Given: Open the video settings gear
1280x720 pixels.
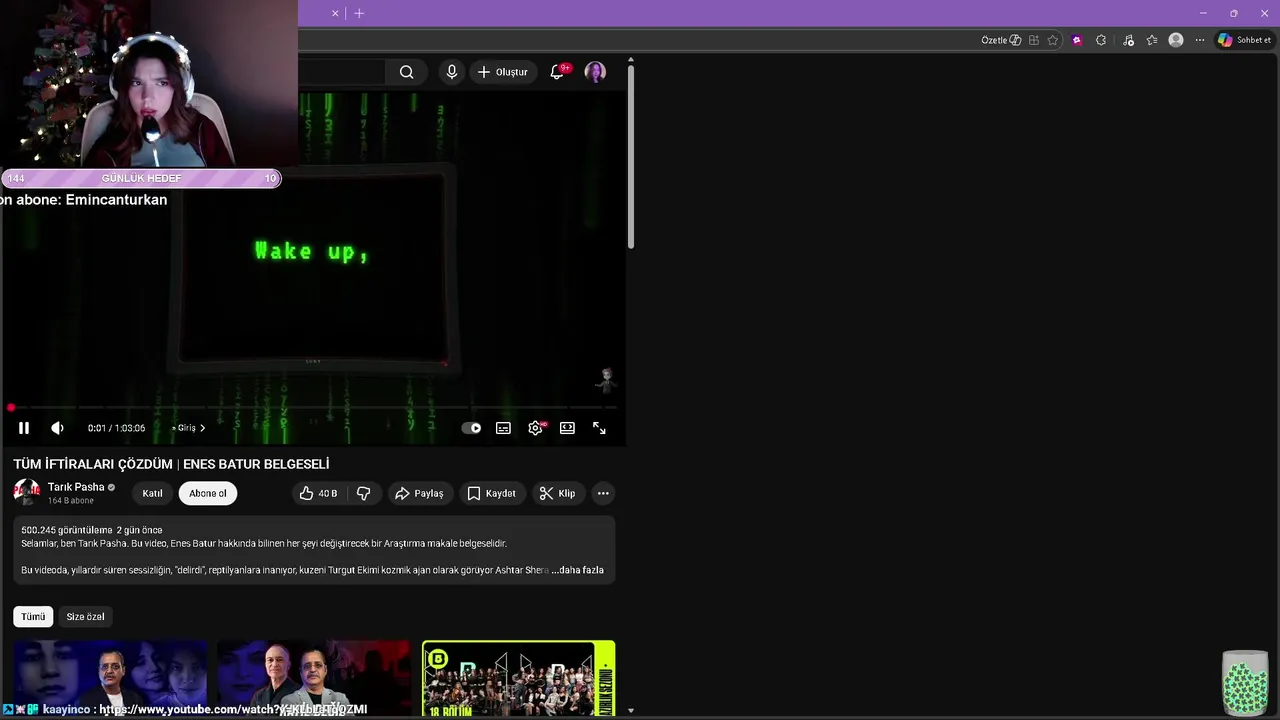Looking at the screenshot, I should 536,428.
